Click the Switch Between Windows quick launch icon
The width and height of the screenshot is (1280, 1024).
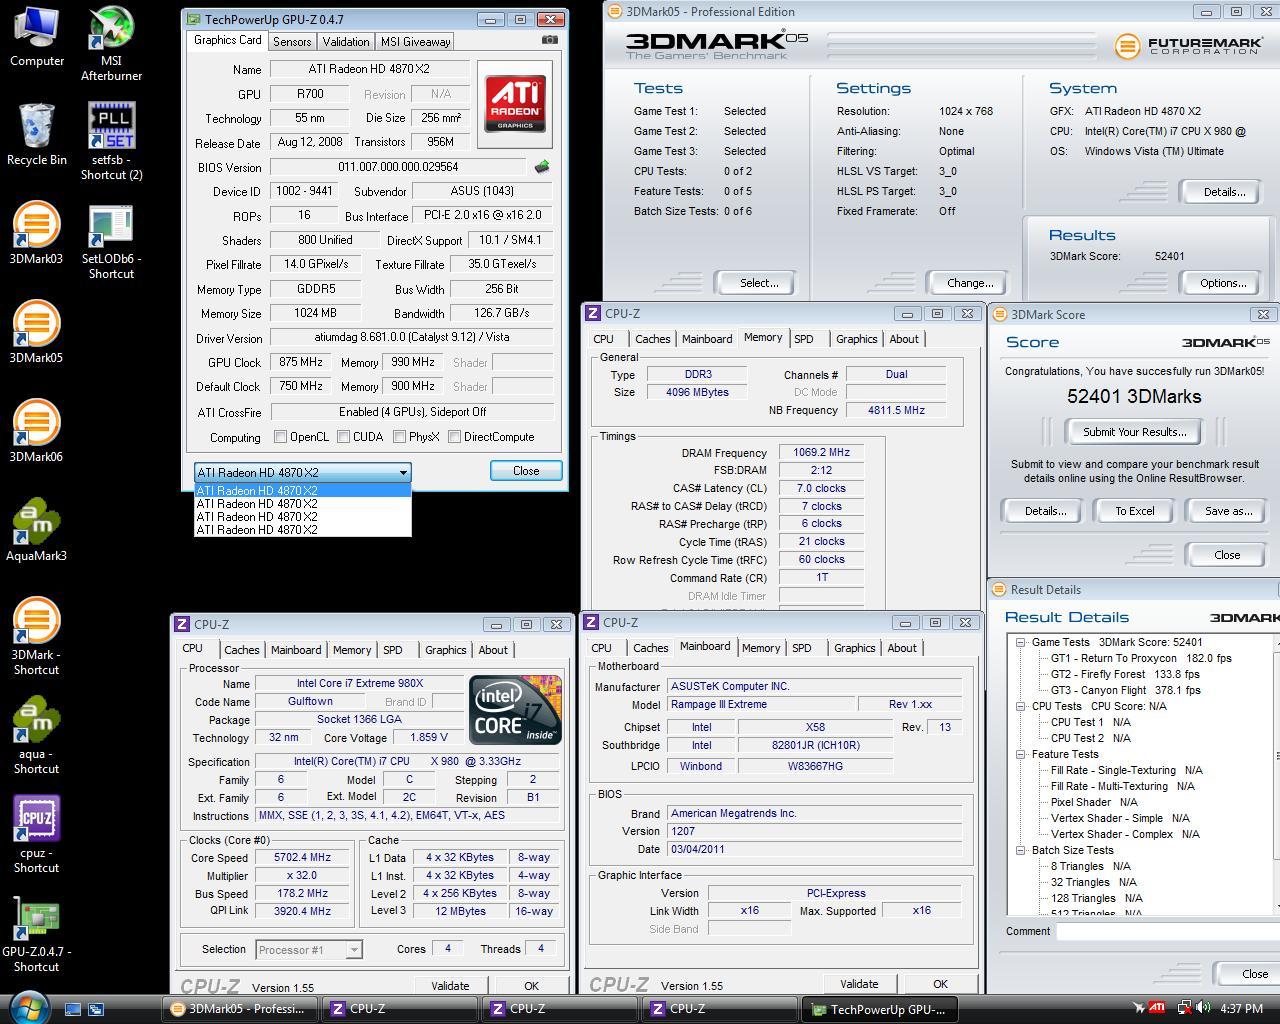point(96,1009)
